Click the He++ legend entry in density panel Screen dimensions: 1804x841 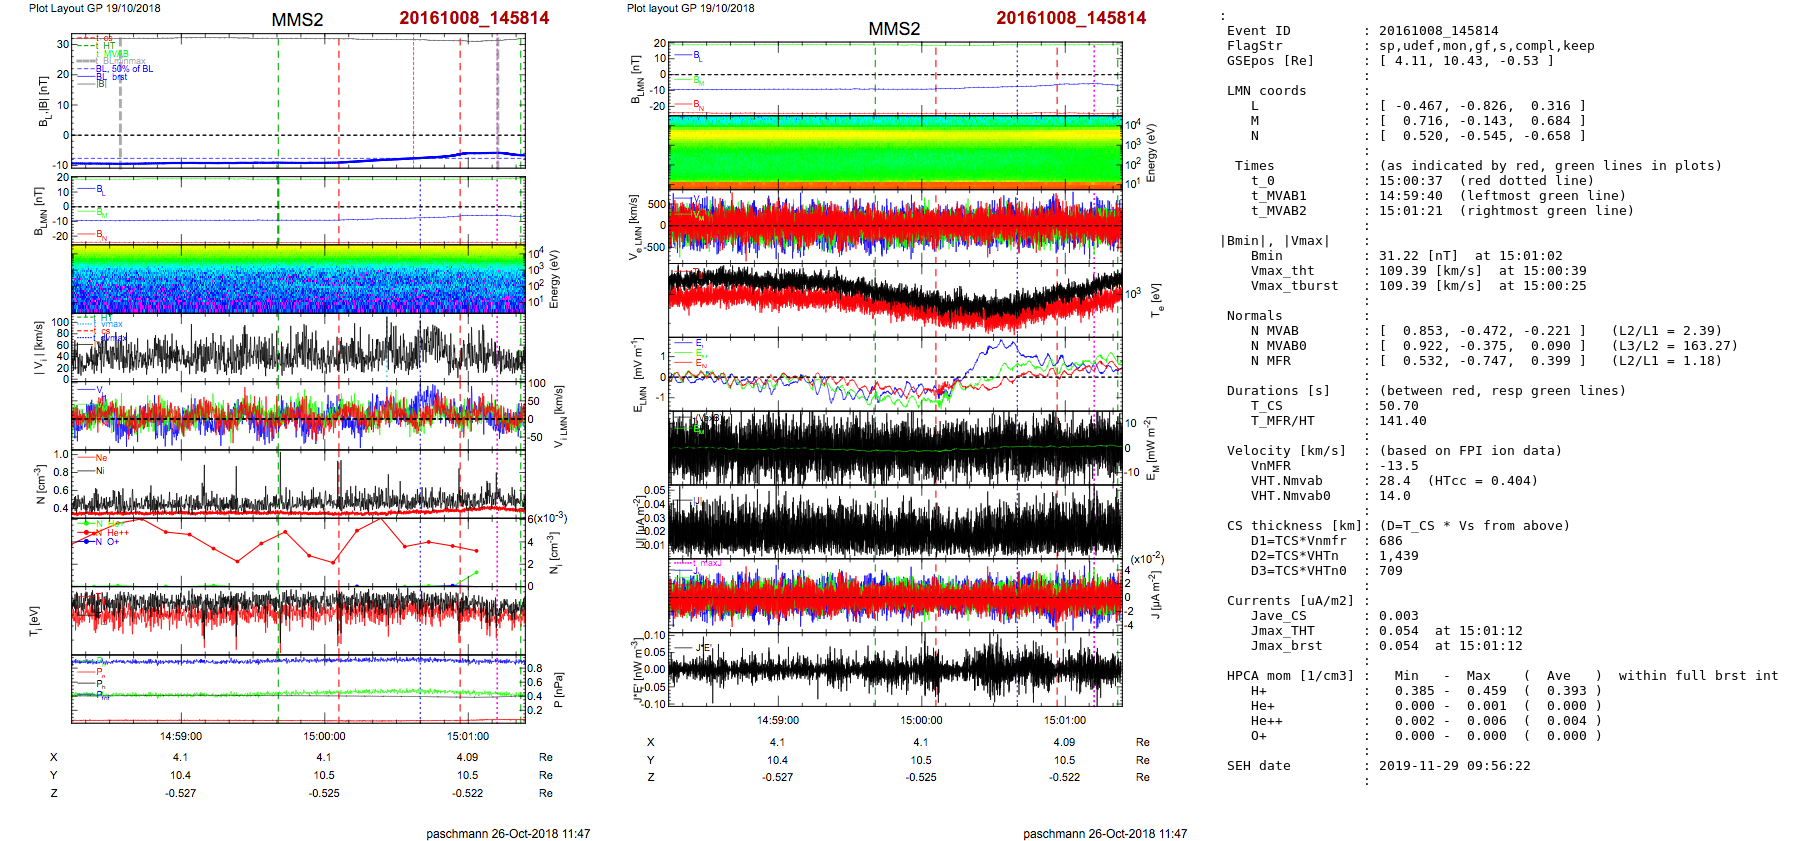[117, 533]
